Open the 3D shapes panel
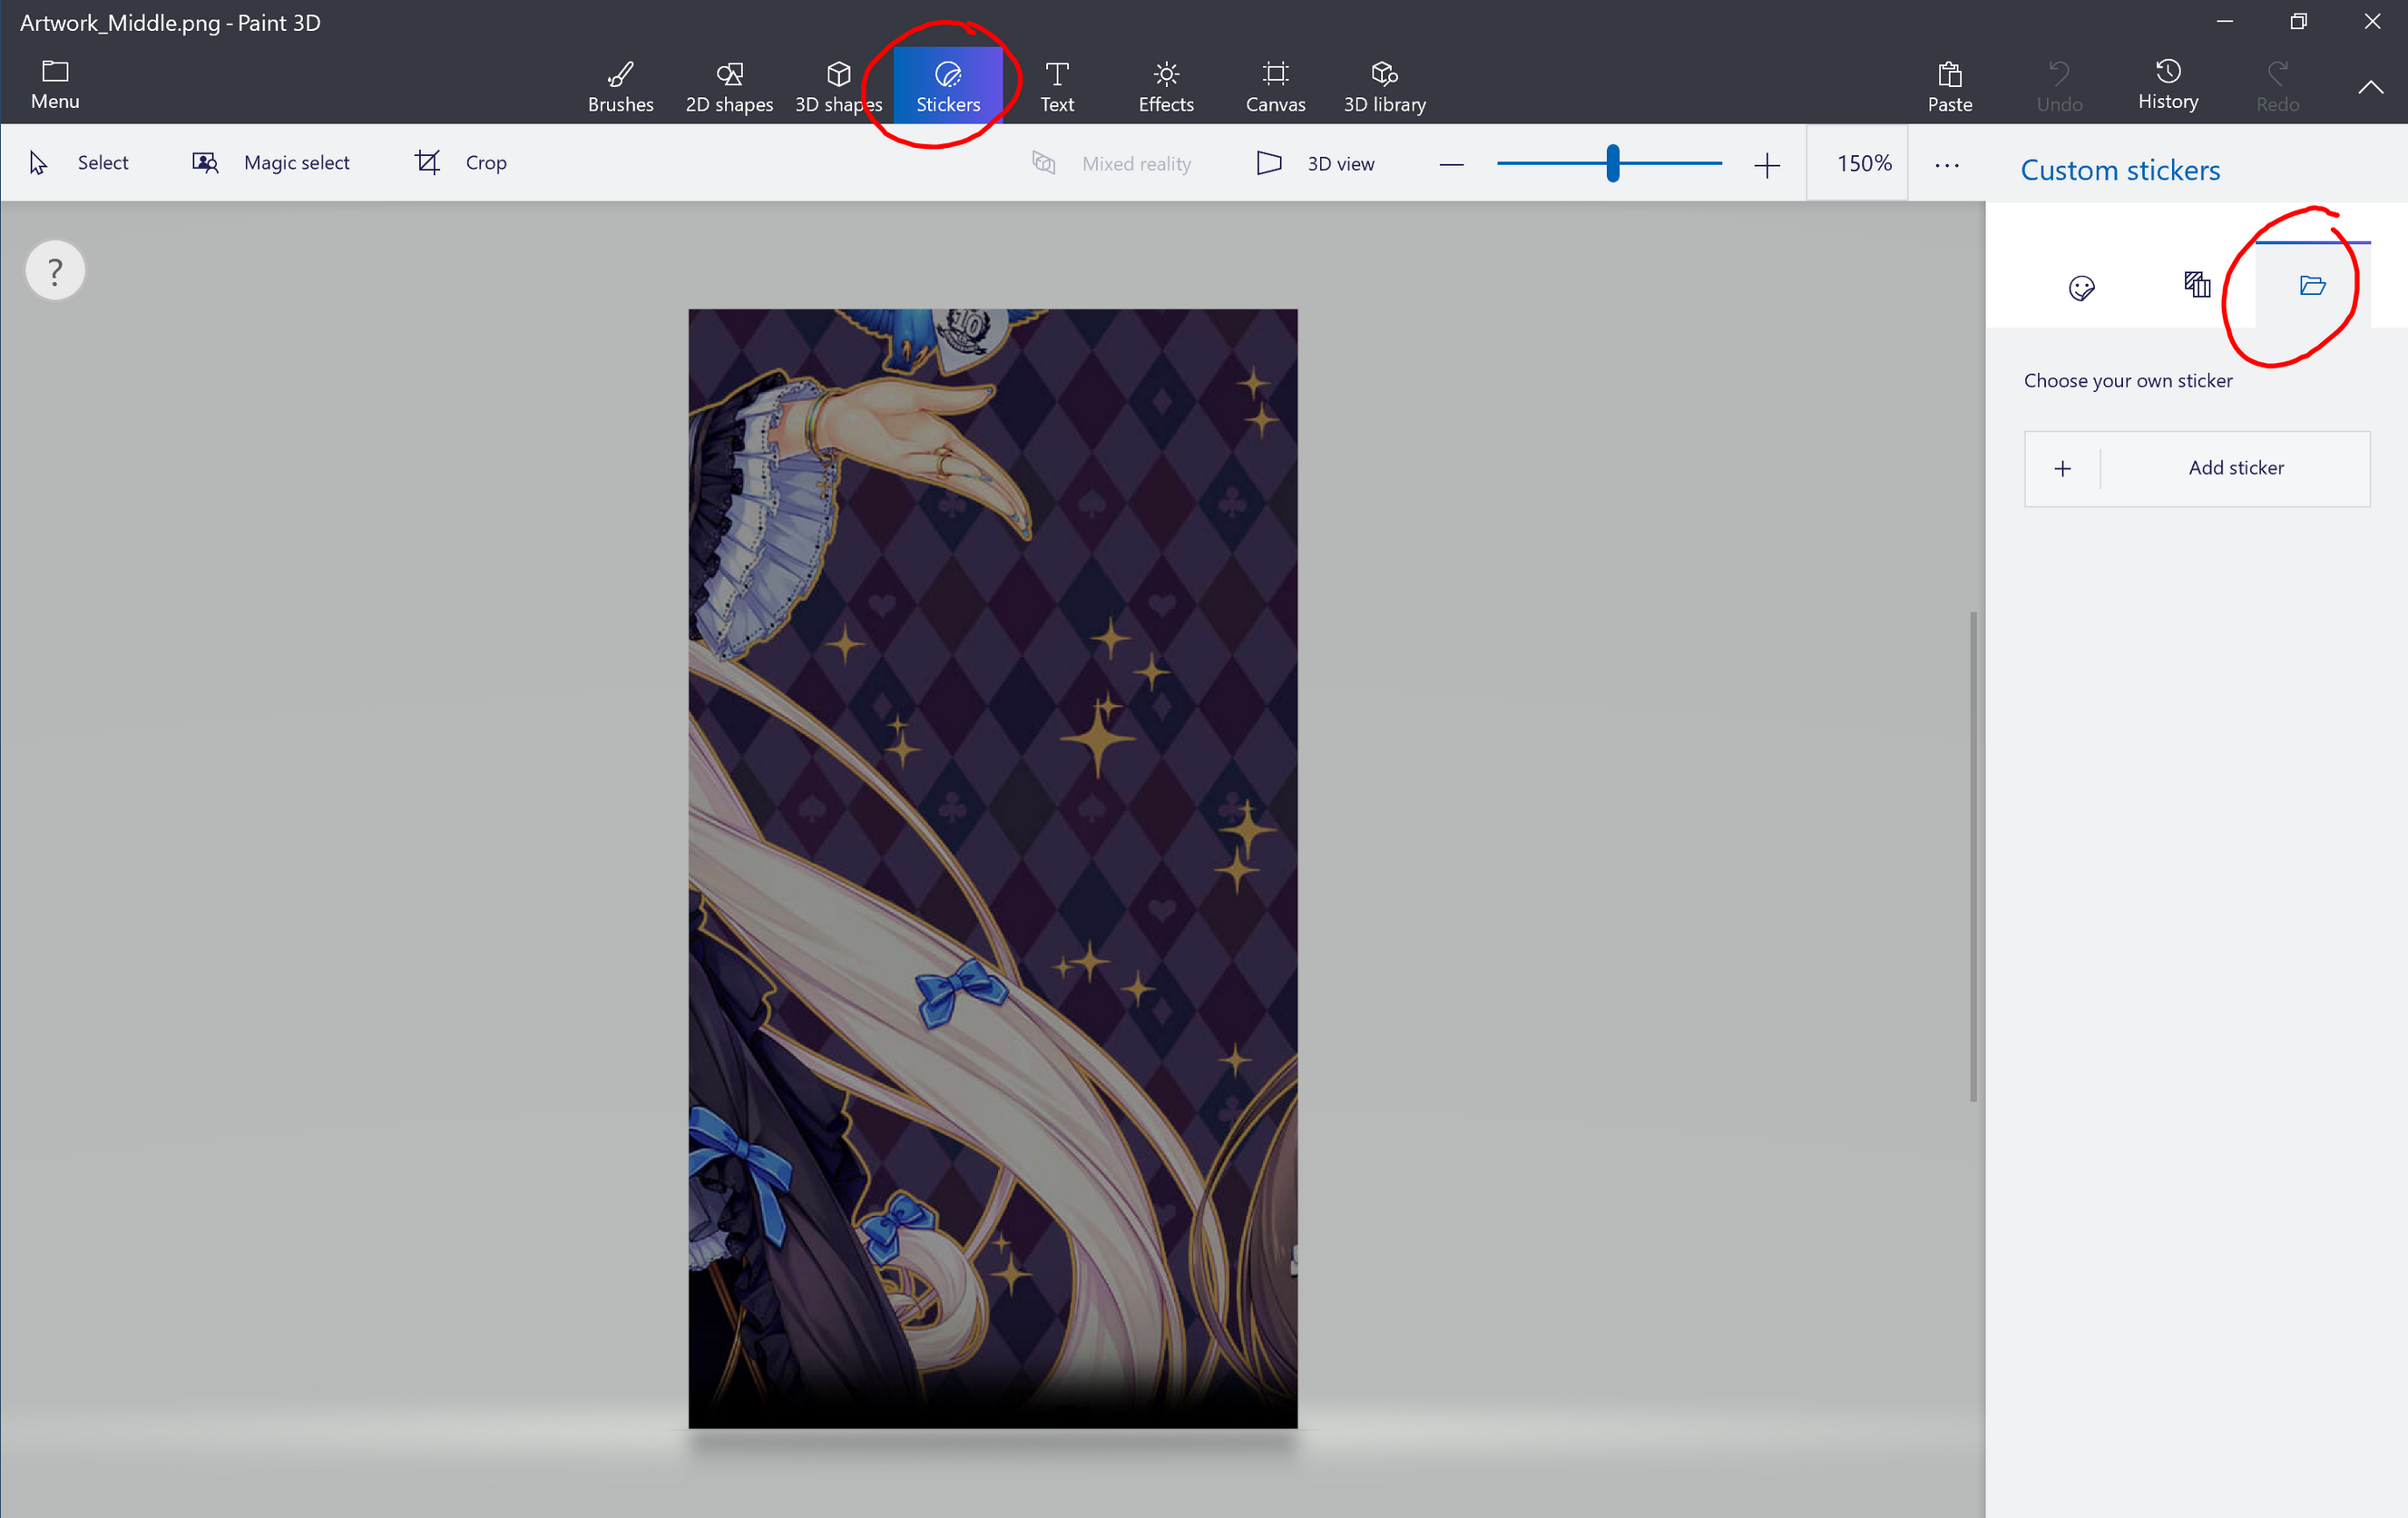 pyautogui.click(x=838, y=86)
